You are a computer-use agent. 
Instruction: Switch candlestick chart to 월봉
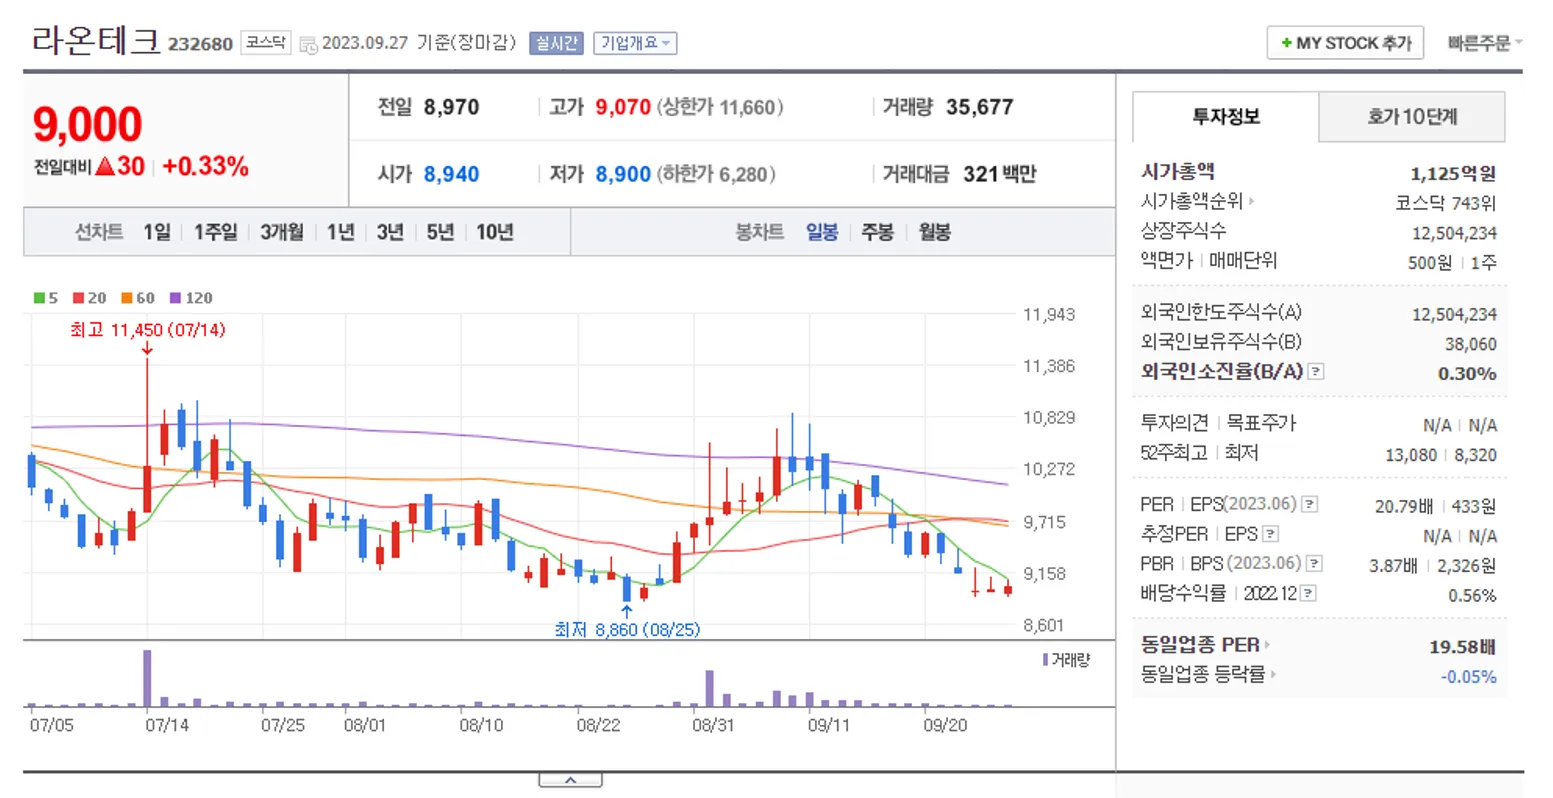click(x=935, y=232)
